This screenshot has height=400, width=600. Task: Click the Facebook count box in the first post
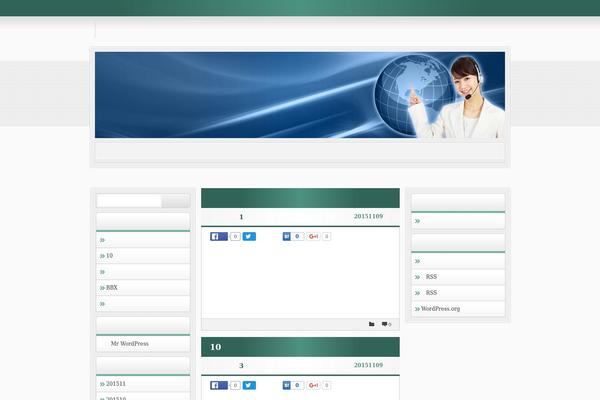point(235,237)
